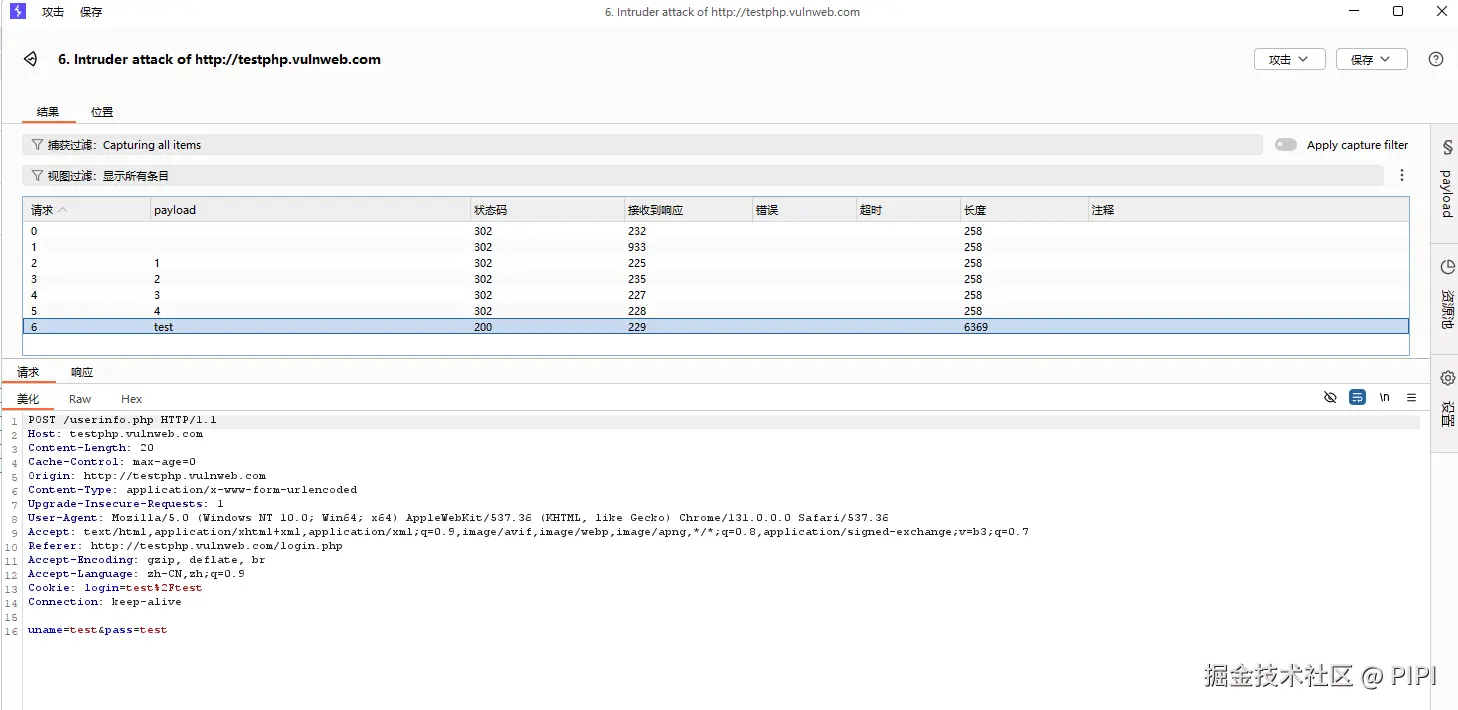Click the Burp Suite lightning logo icon
1458x710 pixels.
pos(17,11)
